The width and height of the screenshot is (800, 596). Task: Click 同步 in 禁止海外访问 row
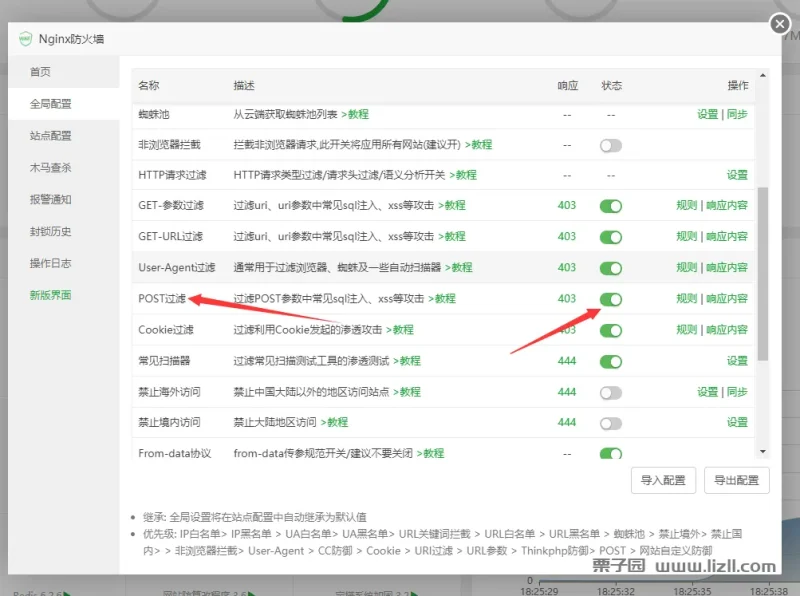[x=737, y=392]
